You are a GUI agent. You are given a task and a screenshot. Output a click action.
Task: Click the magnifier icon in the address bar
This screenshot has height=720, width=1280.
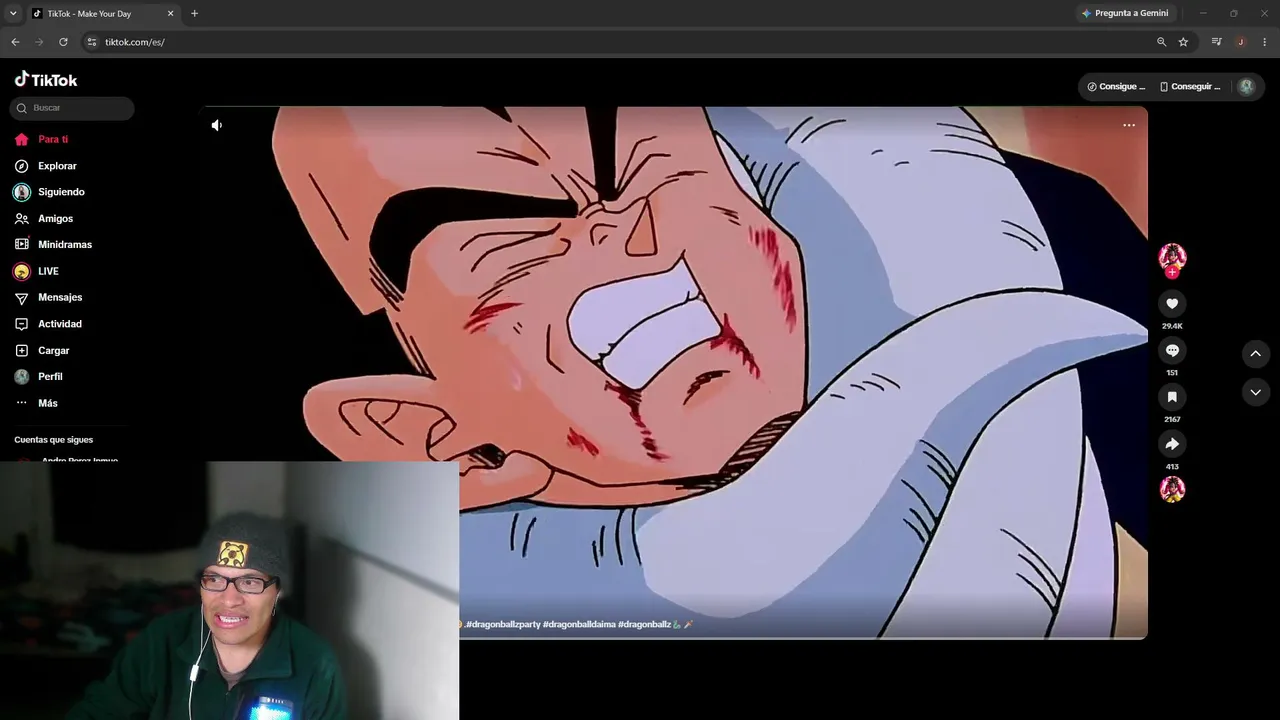[x=1161, y=42]
